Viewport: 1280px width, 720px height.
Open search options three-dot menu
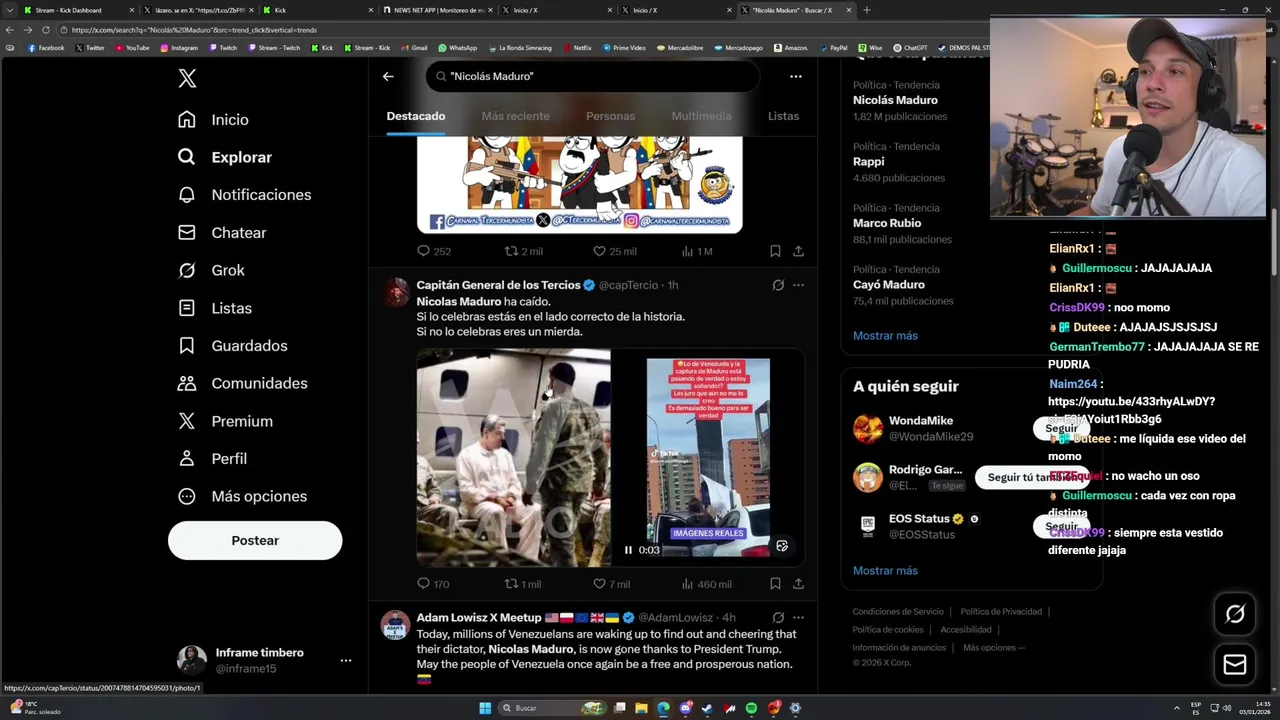tap(795, 76)
